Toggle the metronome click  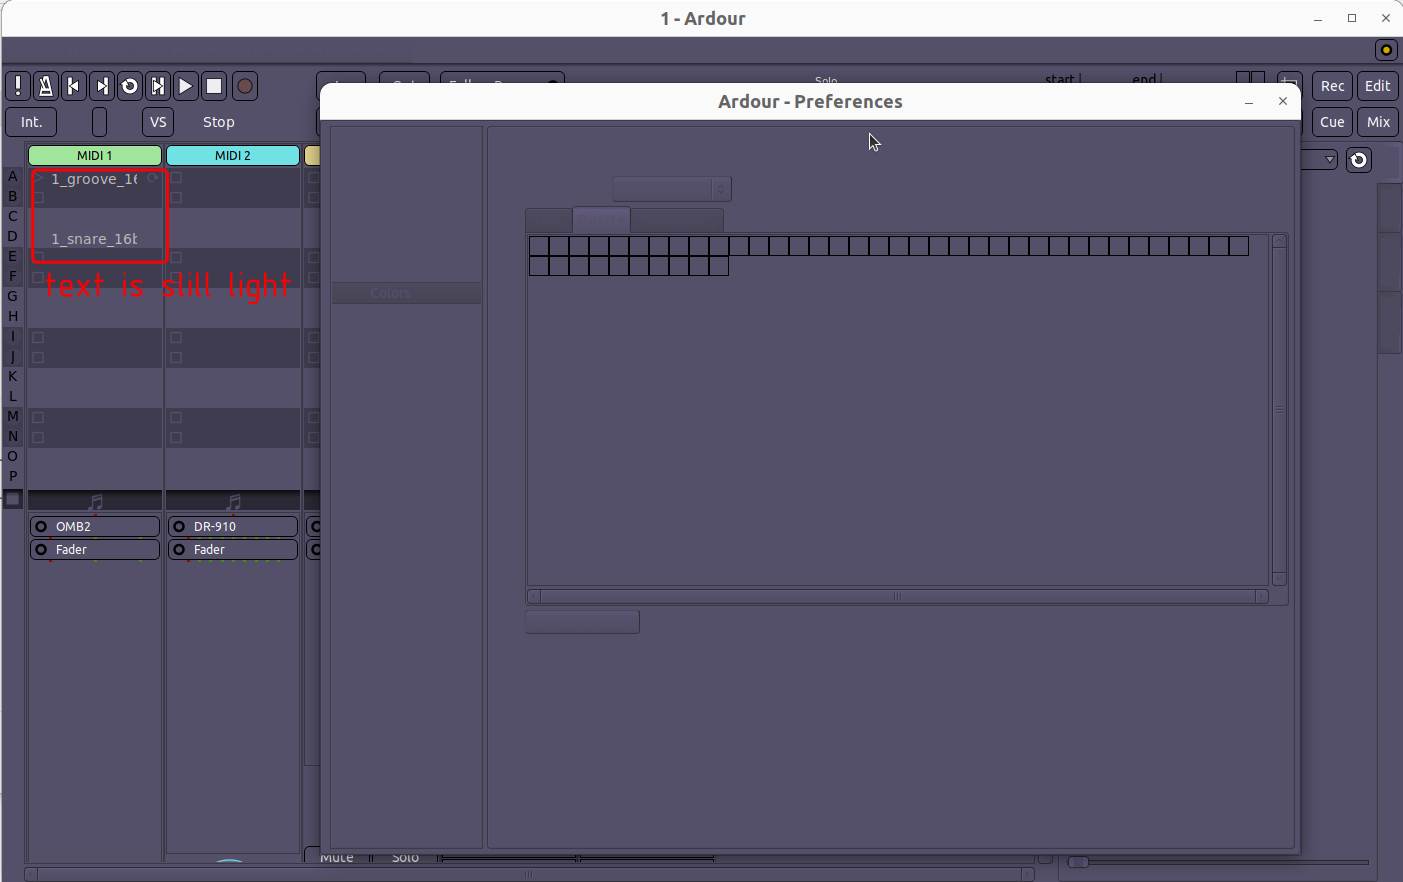pos(45,86)
